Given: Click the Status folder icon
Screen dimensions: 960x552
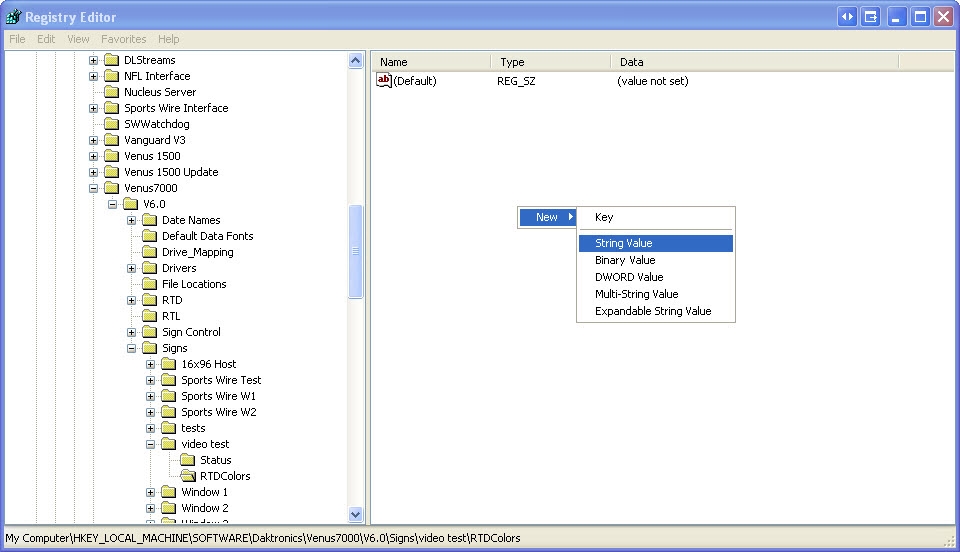Looking at the screenshot, I should click(187, 460).
